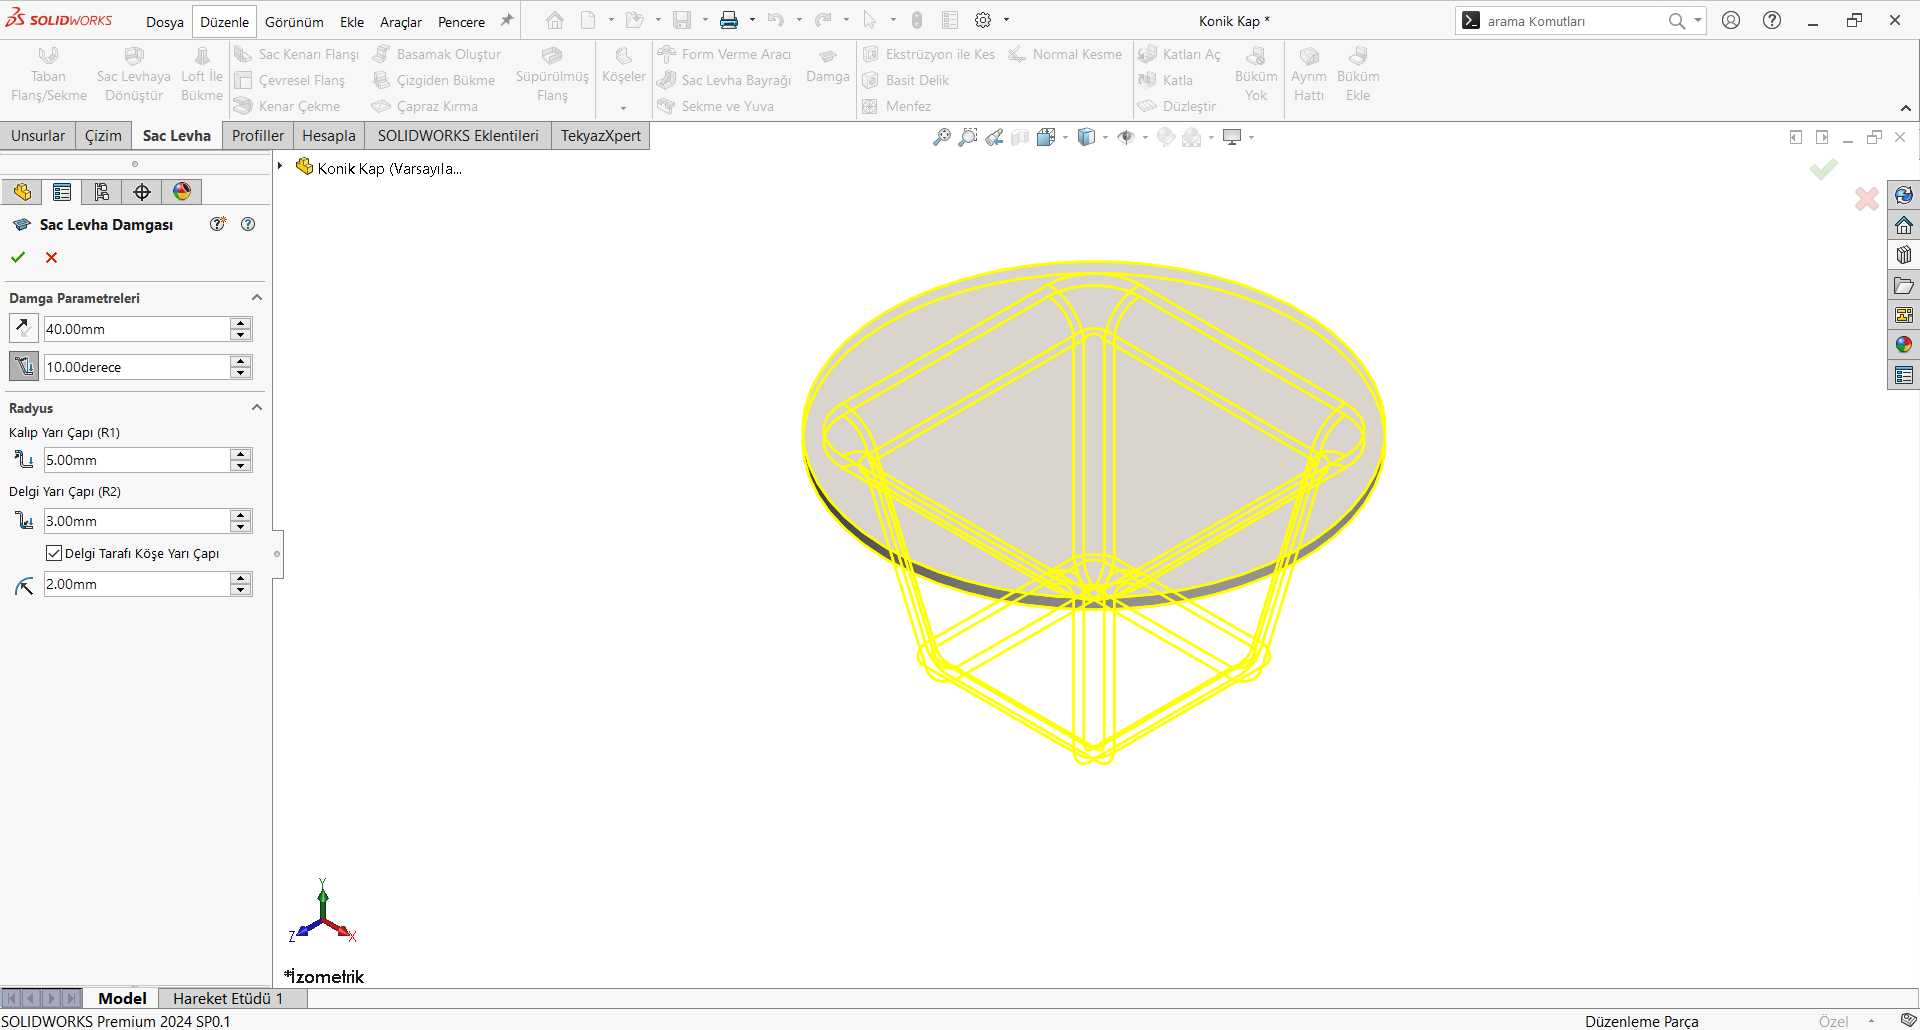The image size is (1920, 1030).
Task: Click Damga button in ribbon
Action: tap(828, 67)
